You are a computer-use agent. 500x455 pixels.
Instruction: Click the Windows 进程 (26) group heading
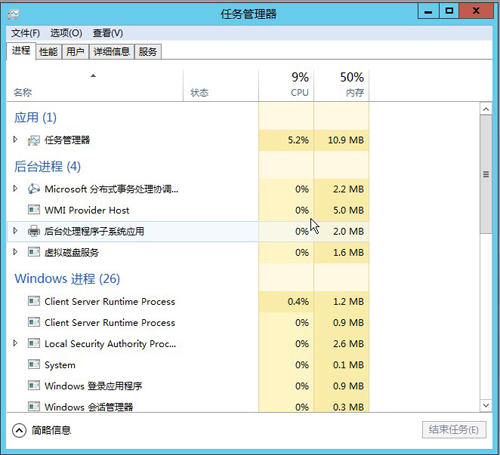pyautogui.click(x=67, y=279)
